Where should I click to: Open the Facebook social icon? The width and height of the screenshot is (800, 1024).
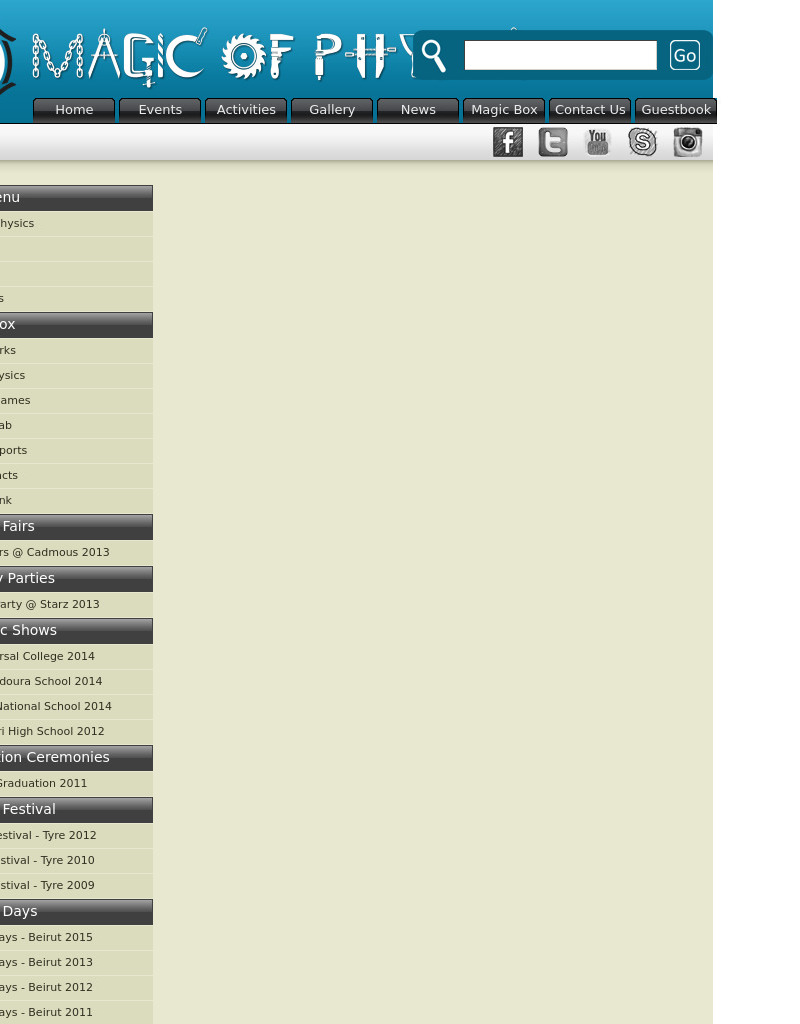(508, 143)
